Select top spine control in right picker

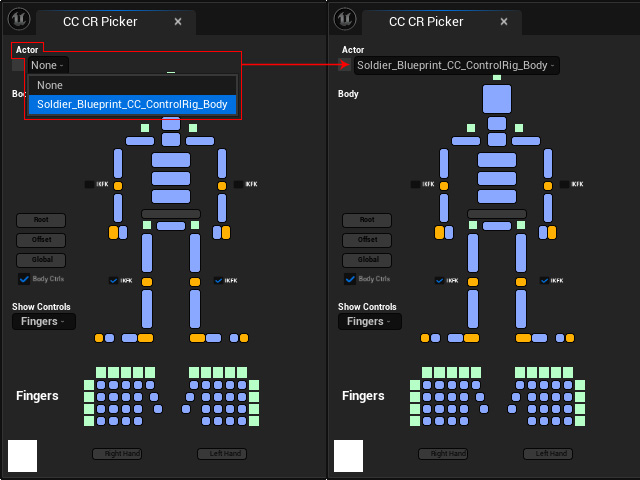[x=497, y=160]
